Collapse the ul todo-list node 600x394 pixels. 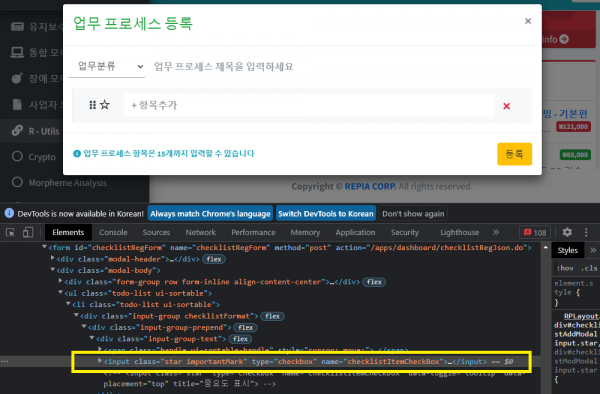pos(60,292)
